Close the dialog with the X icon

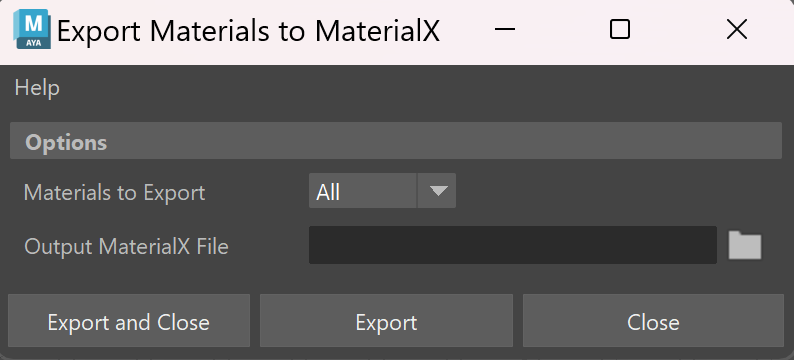(736, 29)
